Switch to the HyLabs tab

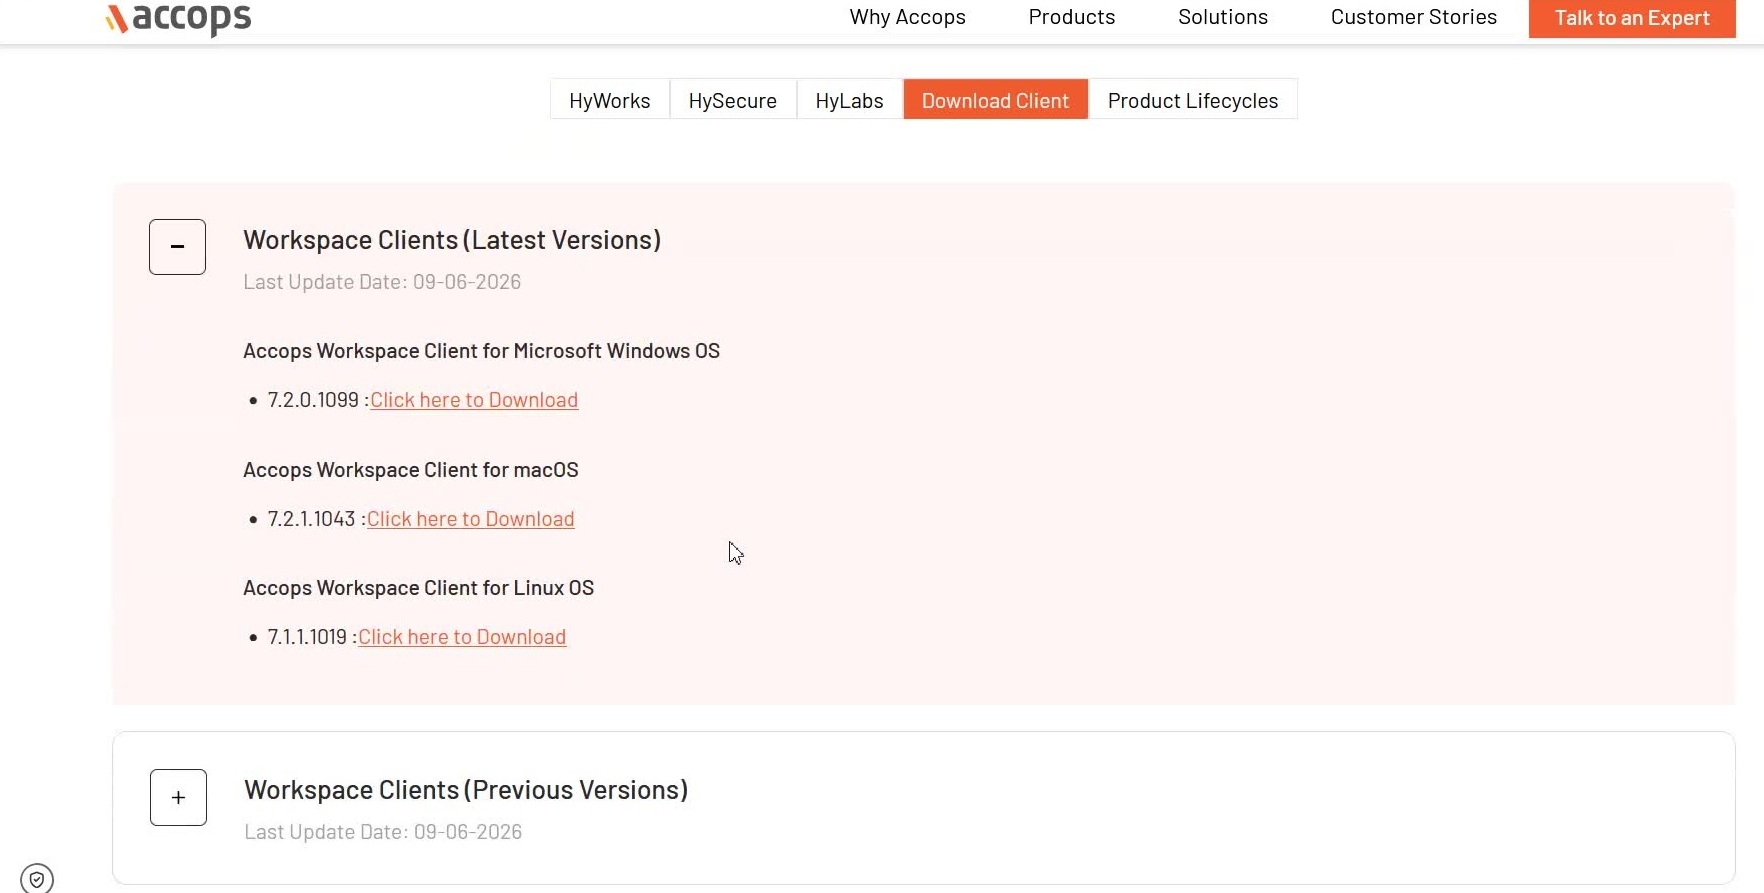click(850, 100)
